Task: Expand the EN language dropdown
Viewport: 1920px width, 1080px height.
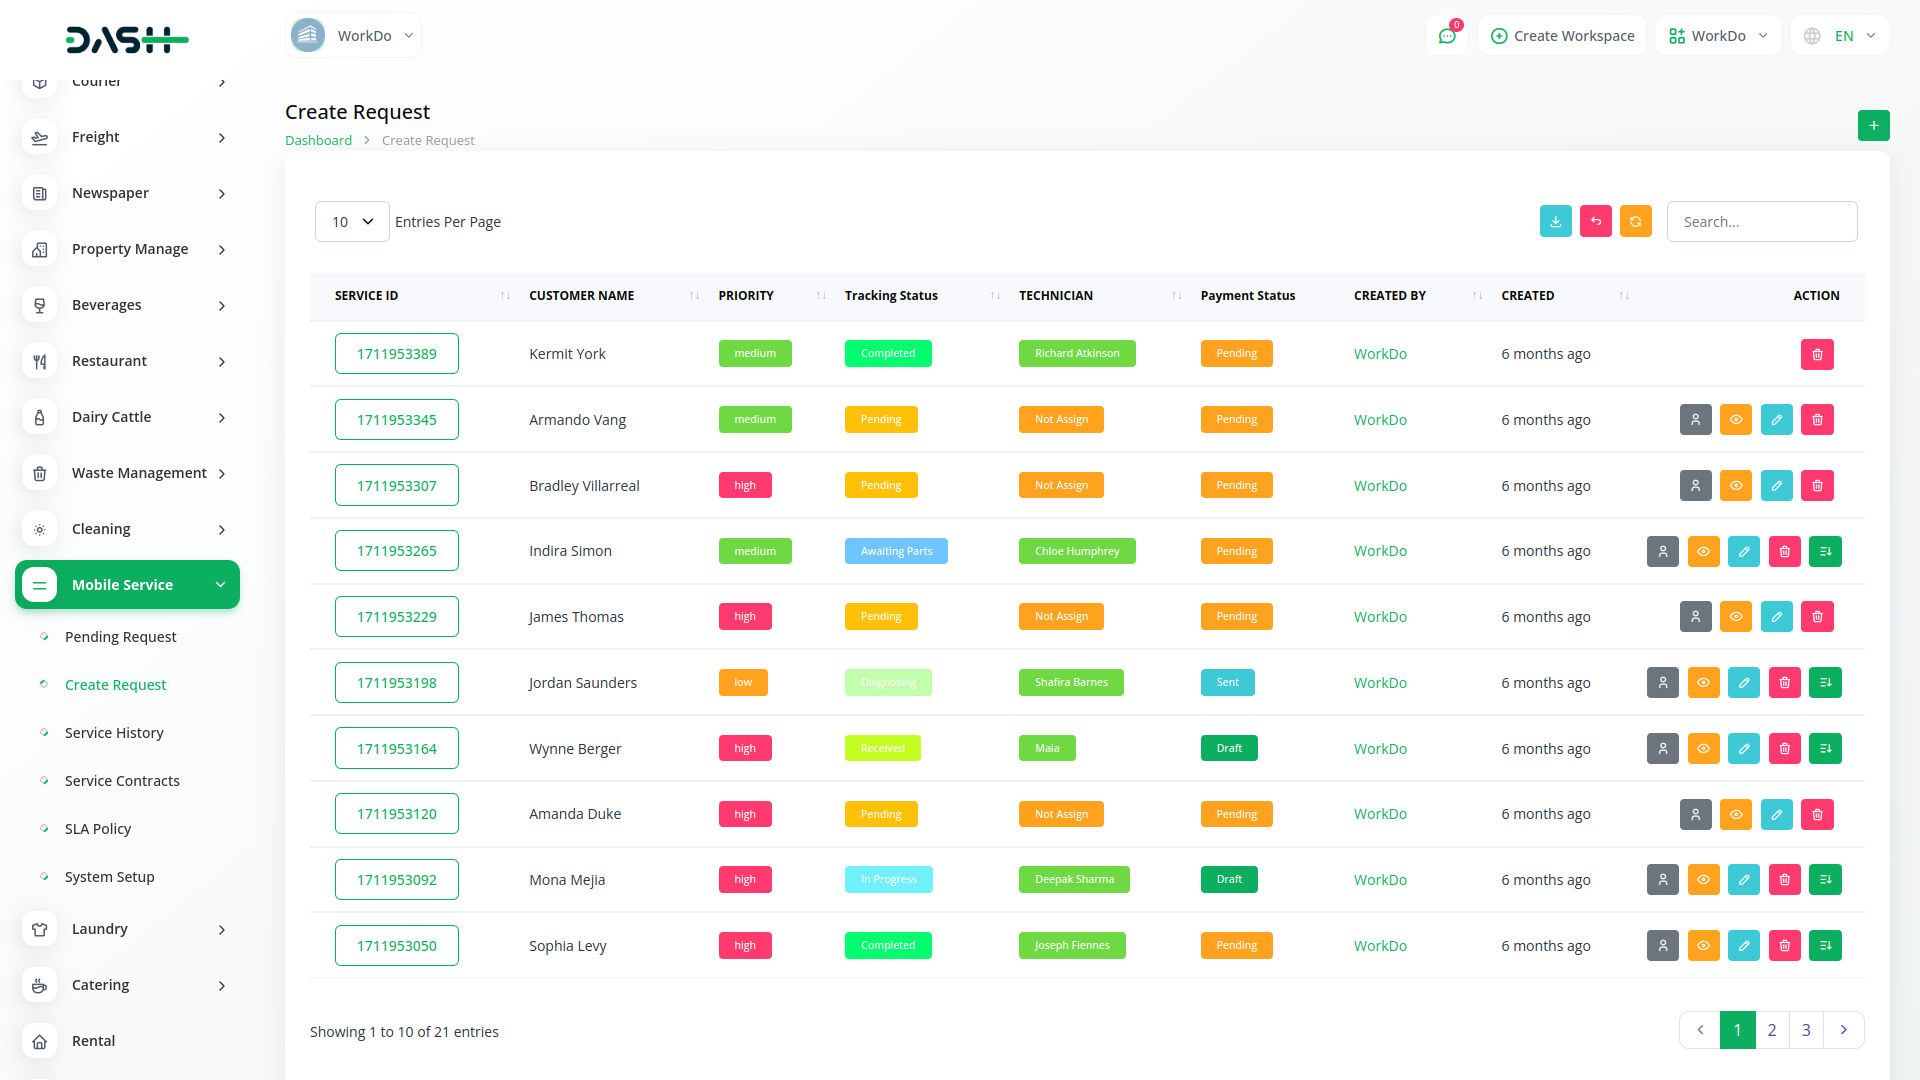Action: (1841, 36)
